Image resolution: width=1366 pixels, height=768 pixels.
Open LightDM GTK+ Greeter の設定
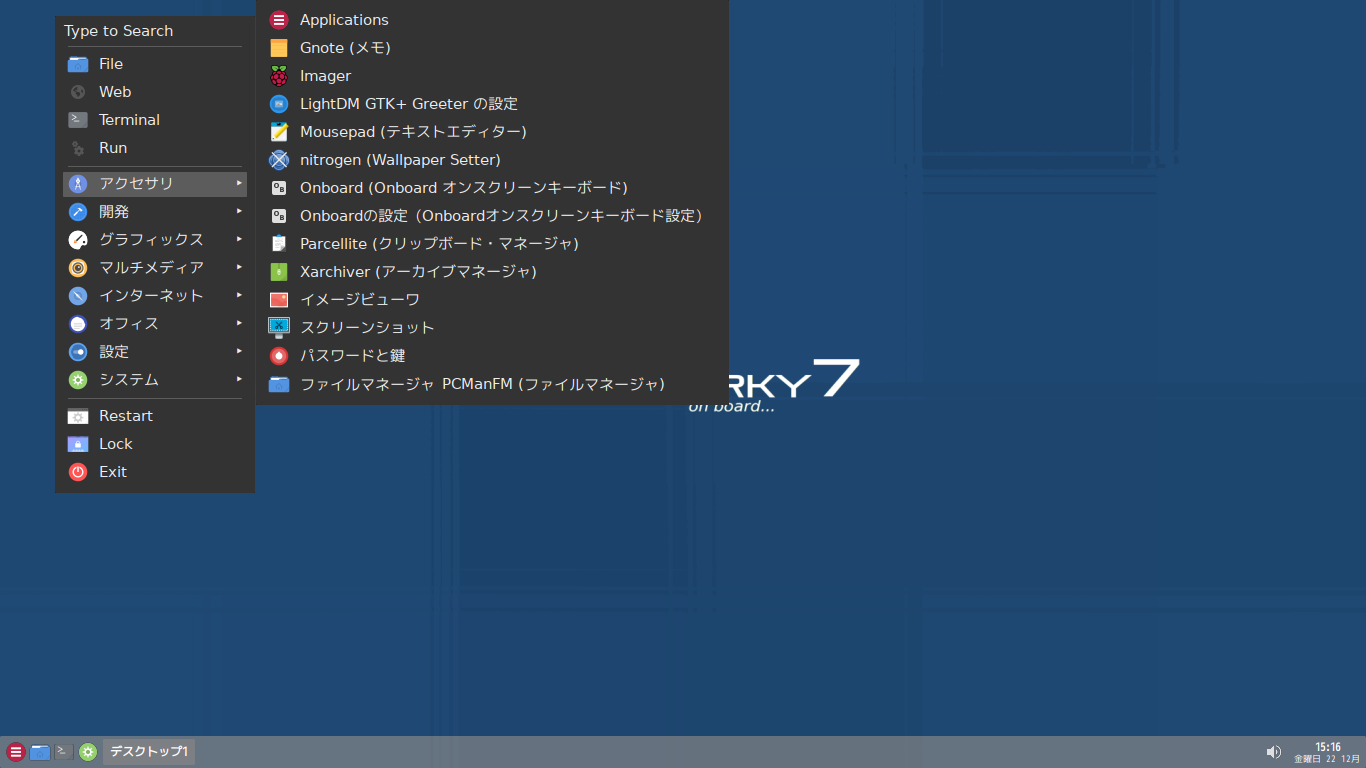coord(492,104)
